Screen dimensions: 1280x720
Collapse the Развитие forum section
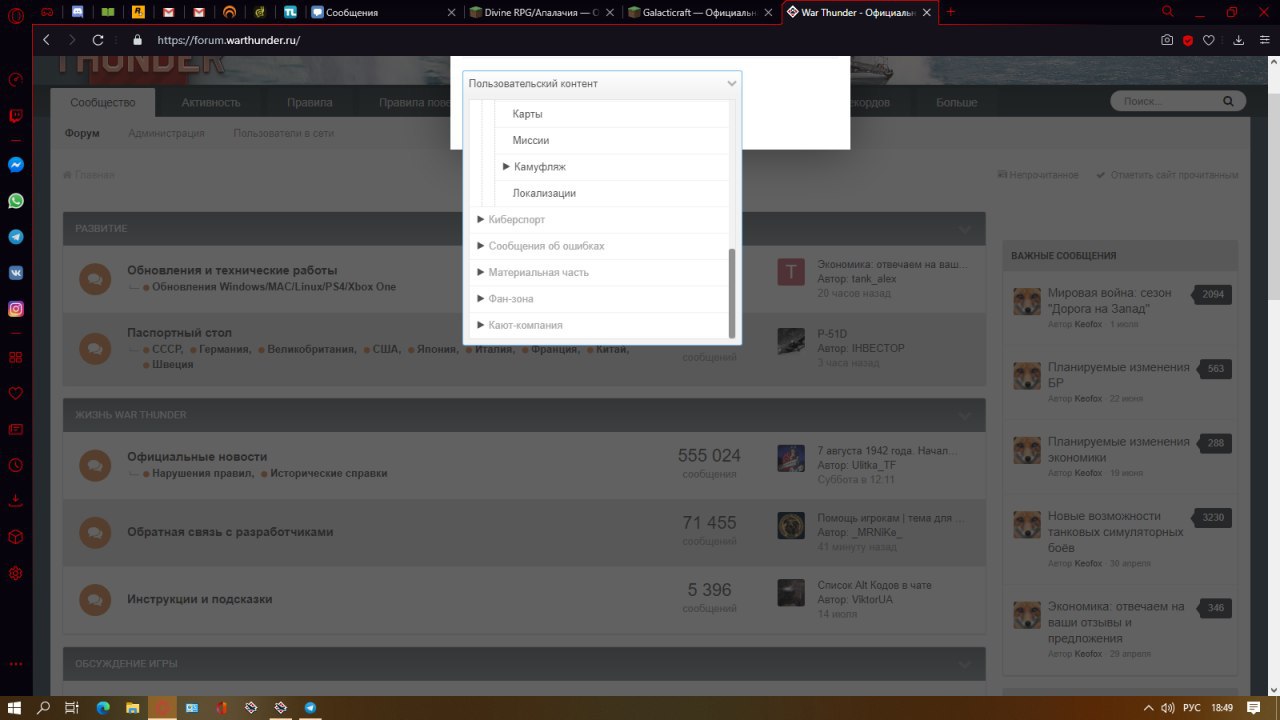point(964,229)
